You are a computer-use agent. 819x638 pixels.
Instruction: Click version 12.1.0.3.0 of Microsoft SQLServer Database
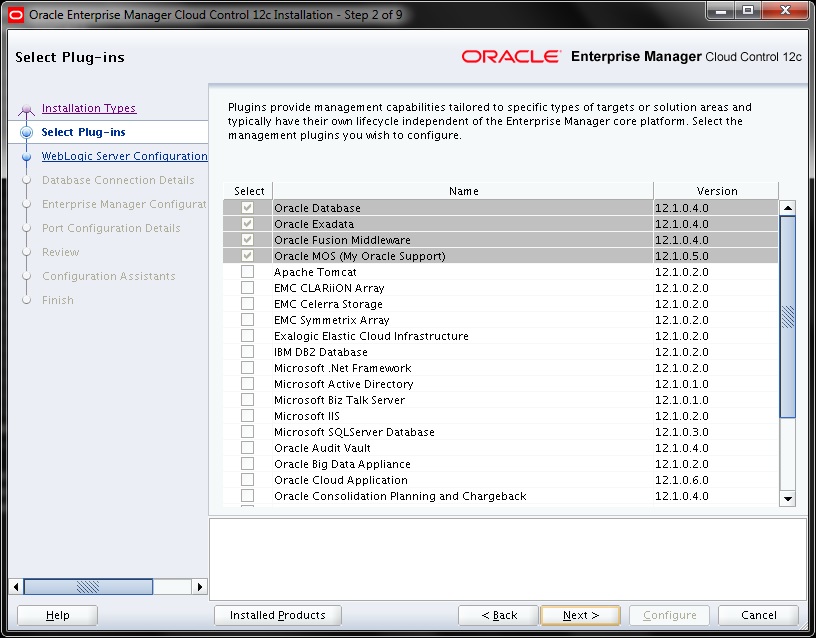click(682, 432)
